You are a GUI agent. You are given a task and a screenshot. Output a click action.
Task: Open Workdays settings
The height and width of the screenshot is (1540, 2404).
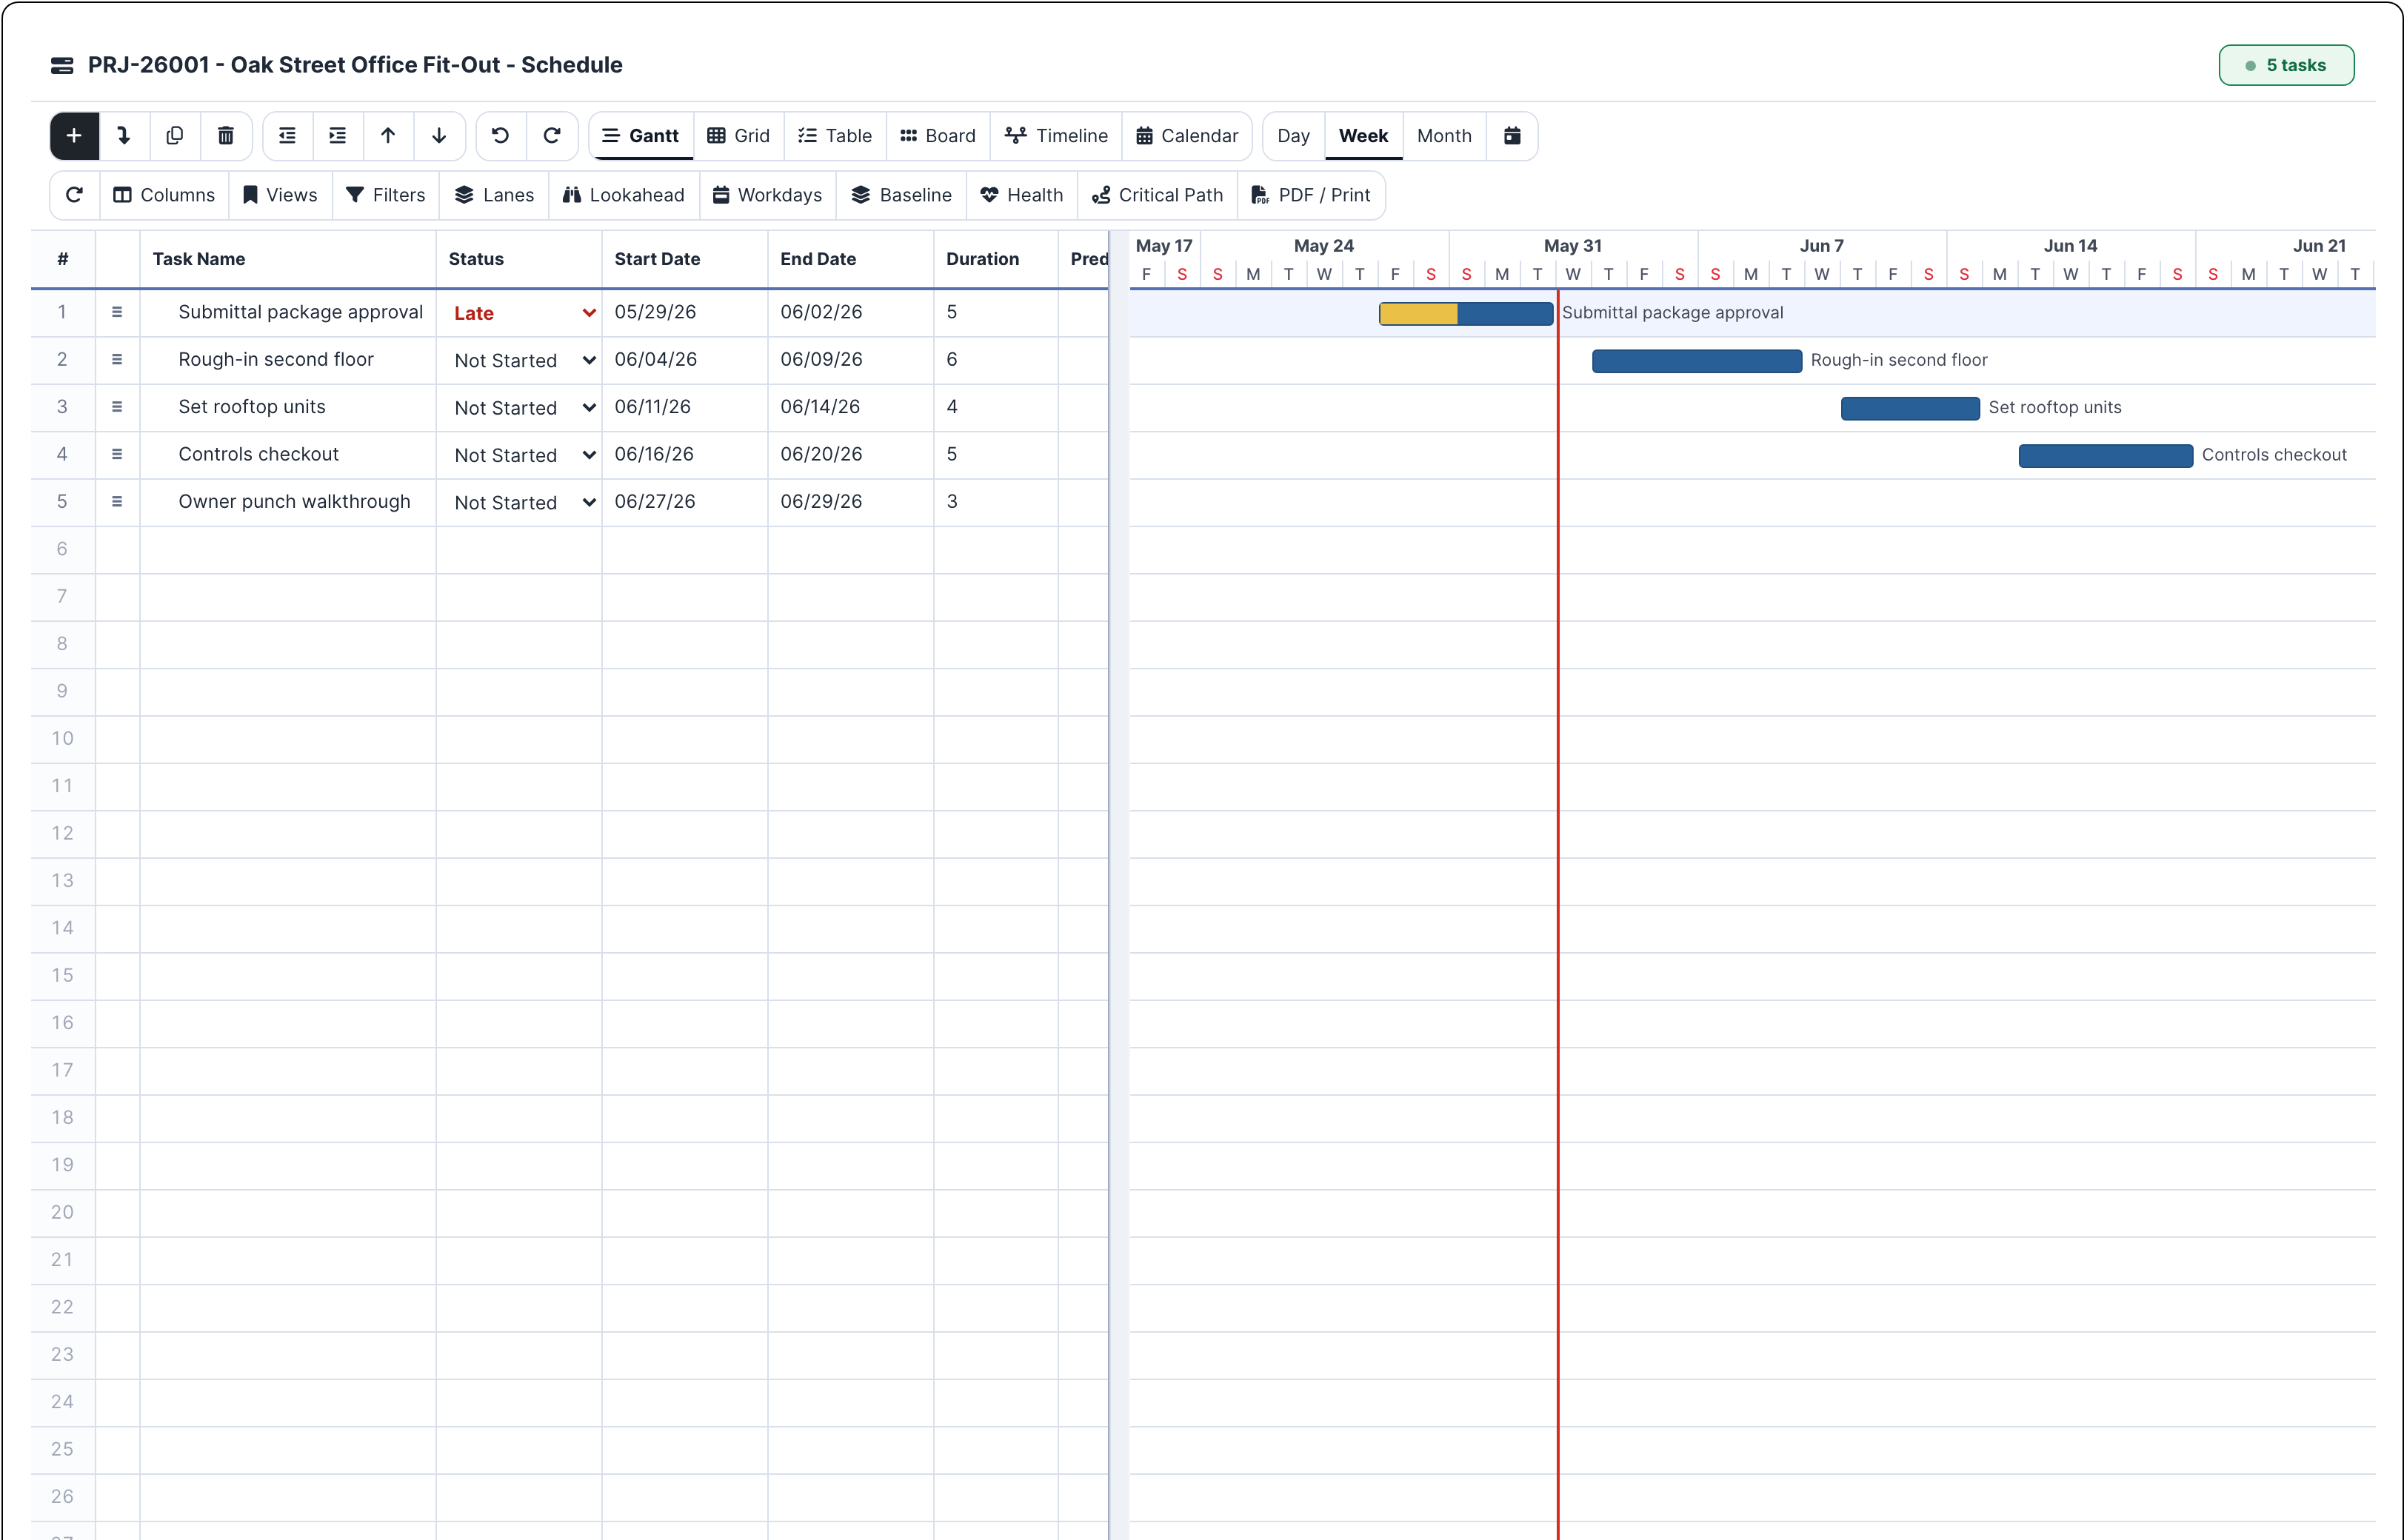[x=768, y=195]
